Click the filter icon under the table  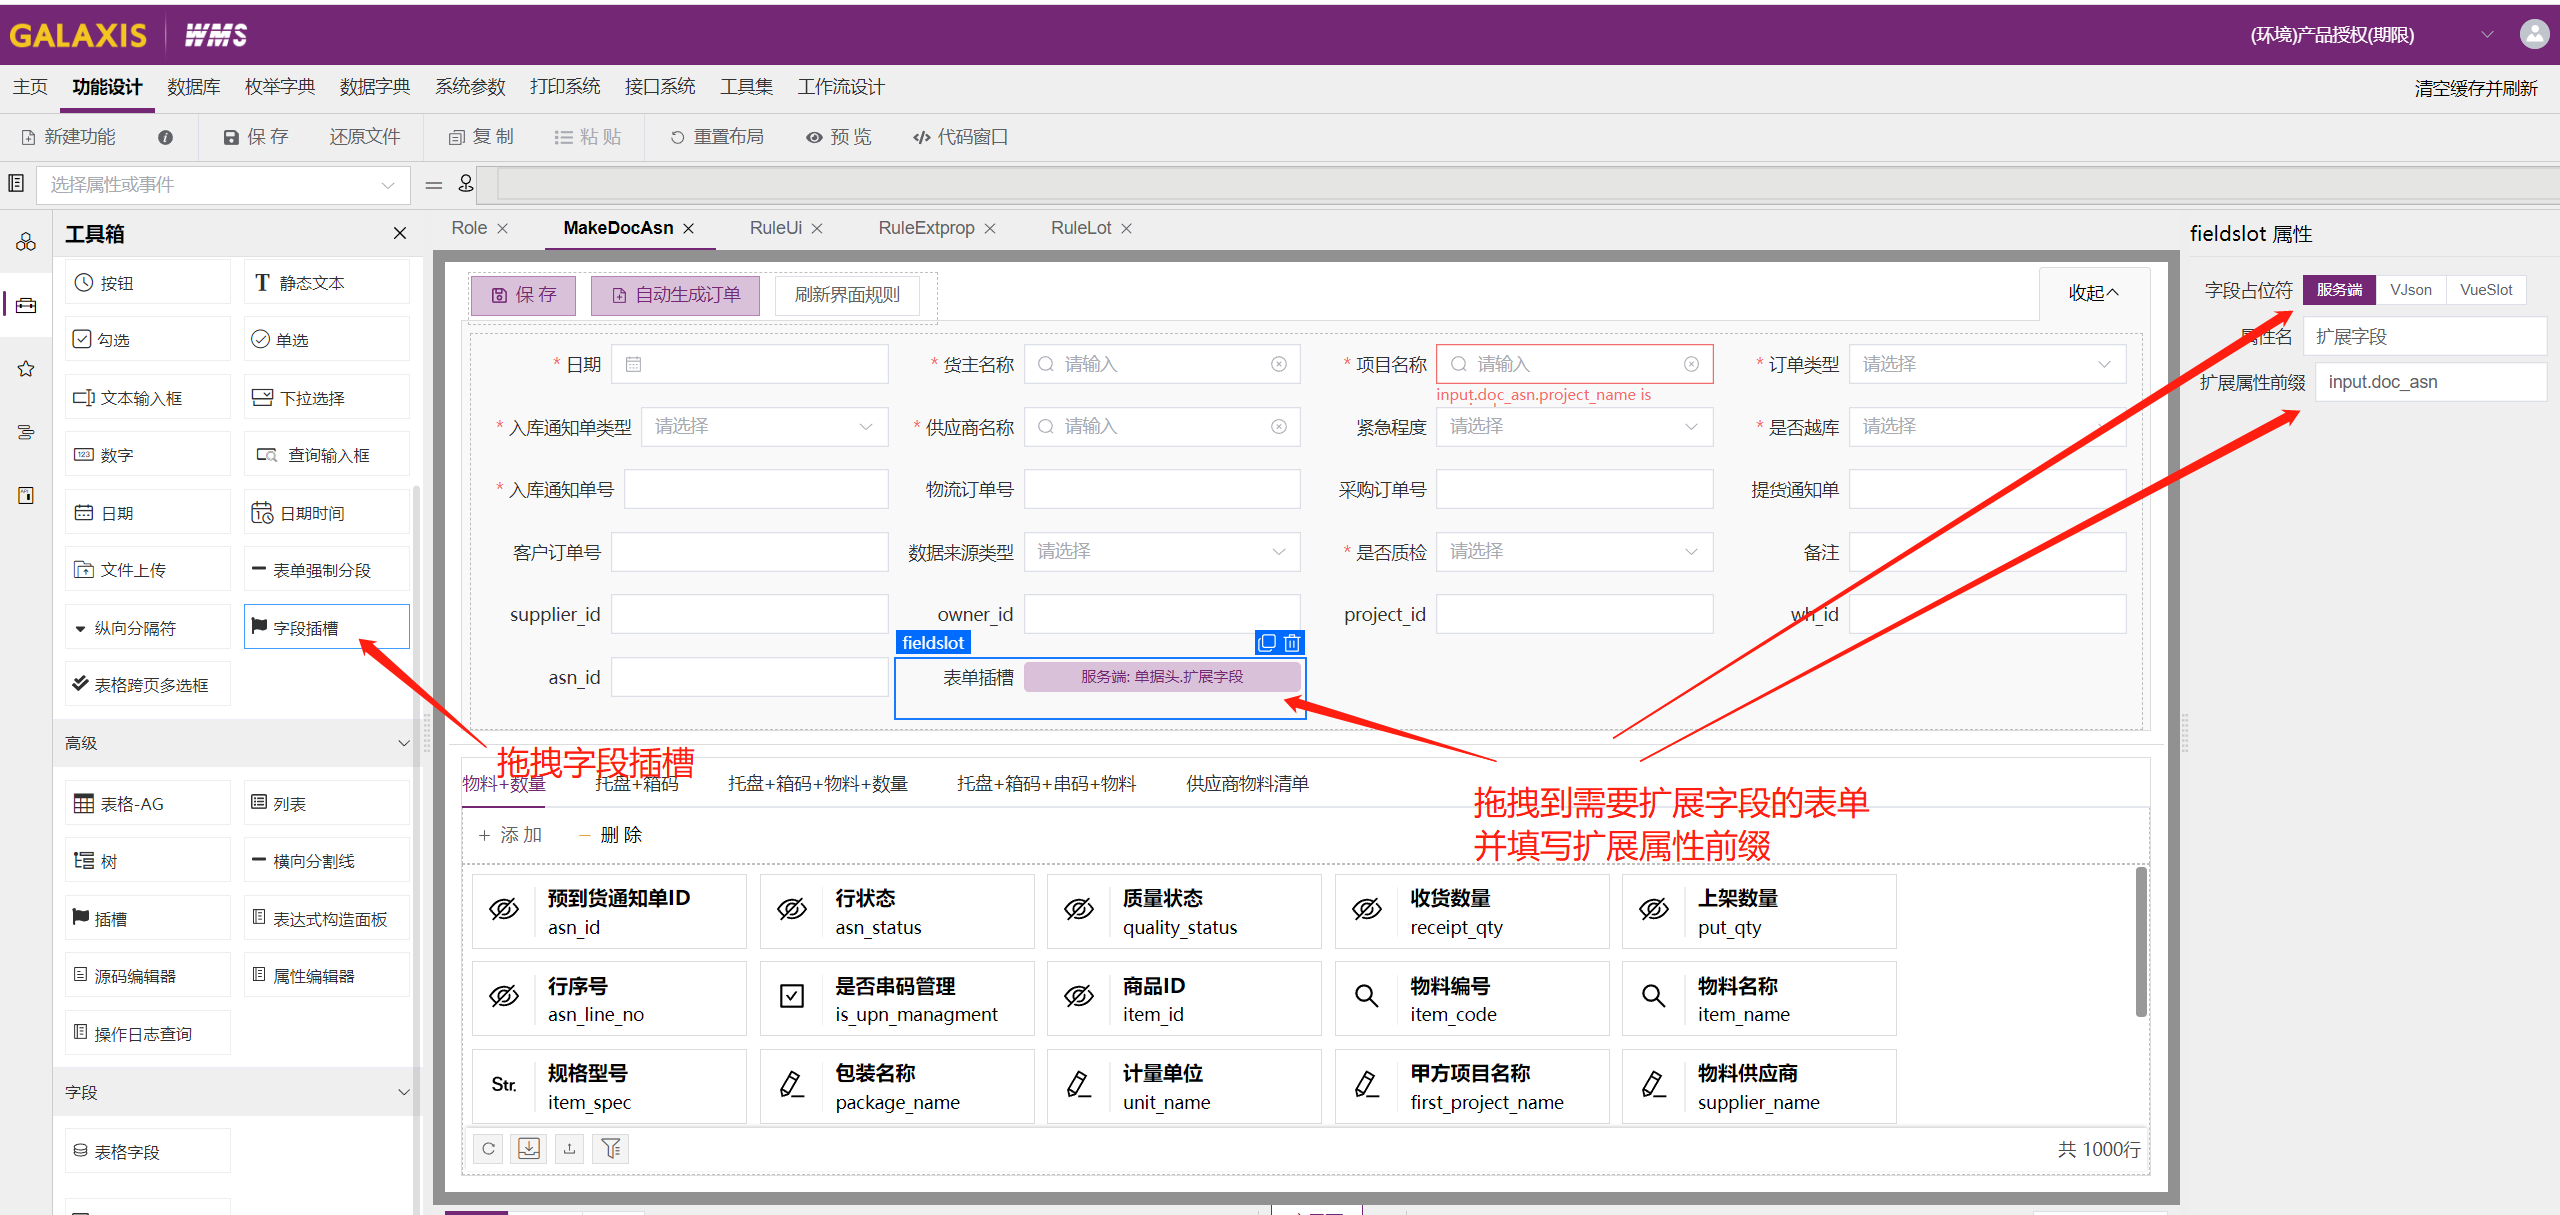pyautogui.click(x=611, y=1149)
